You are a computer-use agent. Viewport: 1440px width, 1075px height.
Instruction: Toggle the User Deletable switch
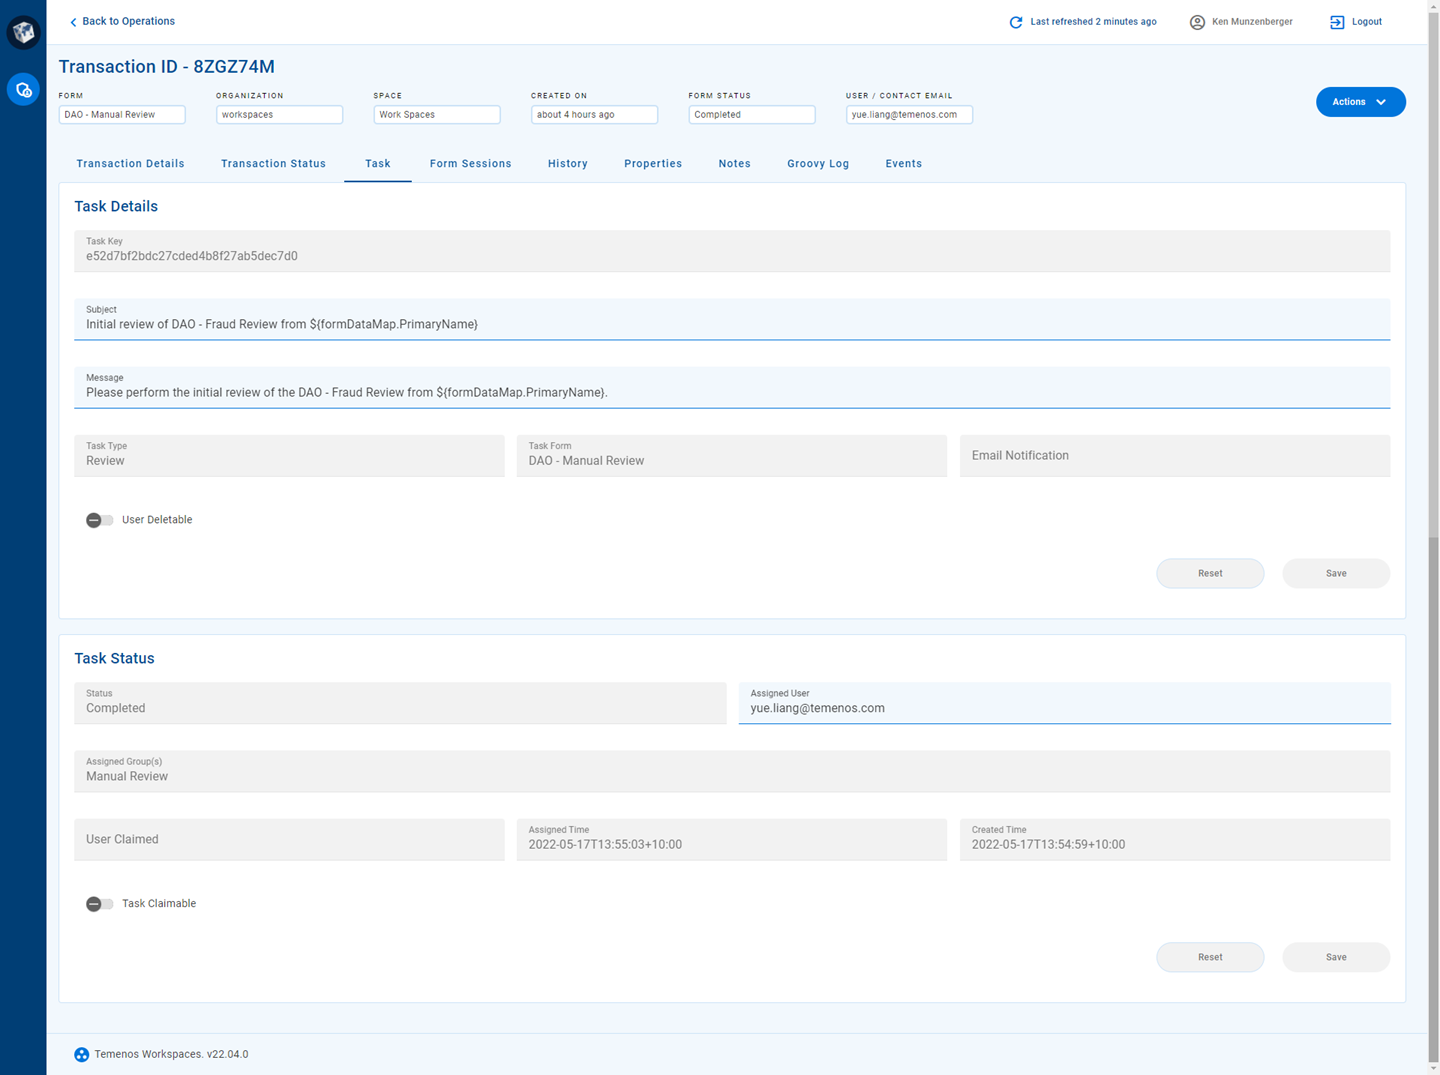(x=99, y=520)
